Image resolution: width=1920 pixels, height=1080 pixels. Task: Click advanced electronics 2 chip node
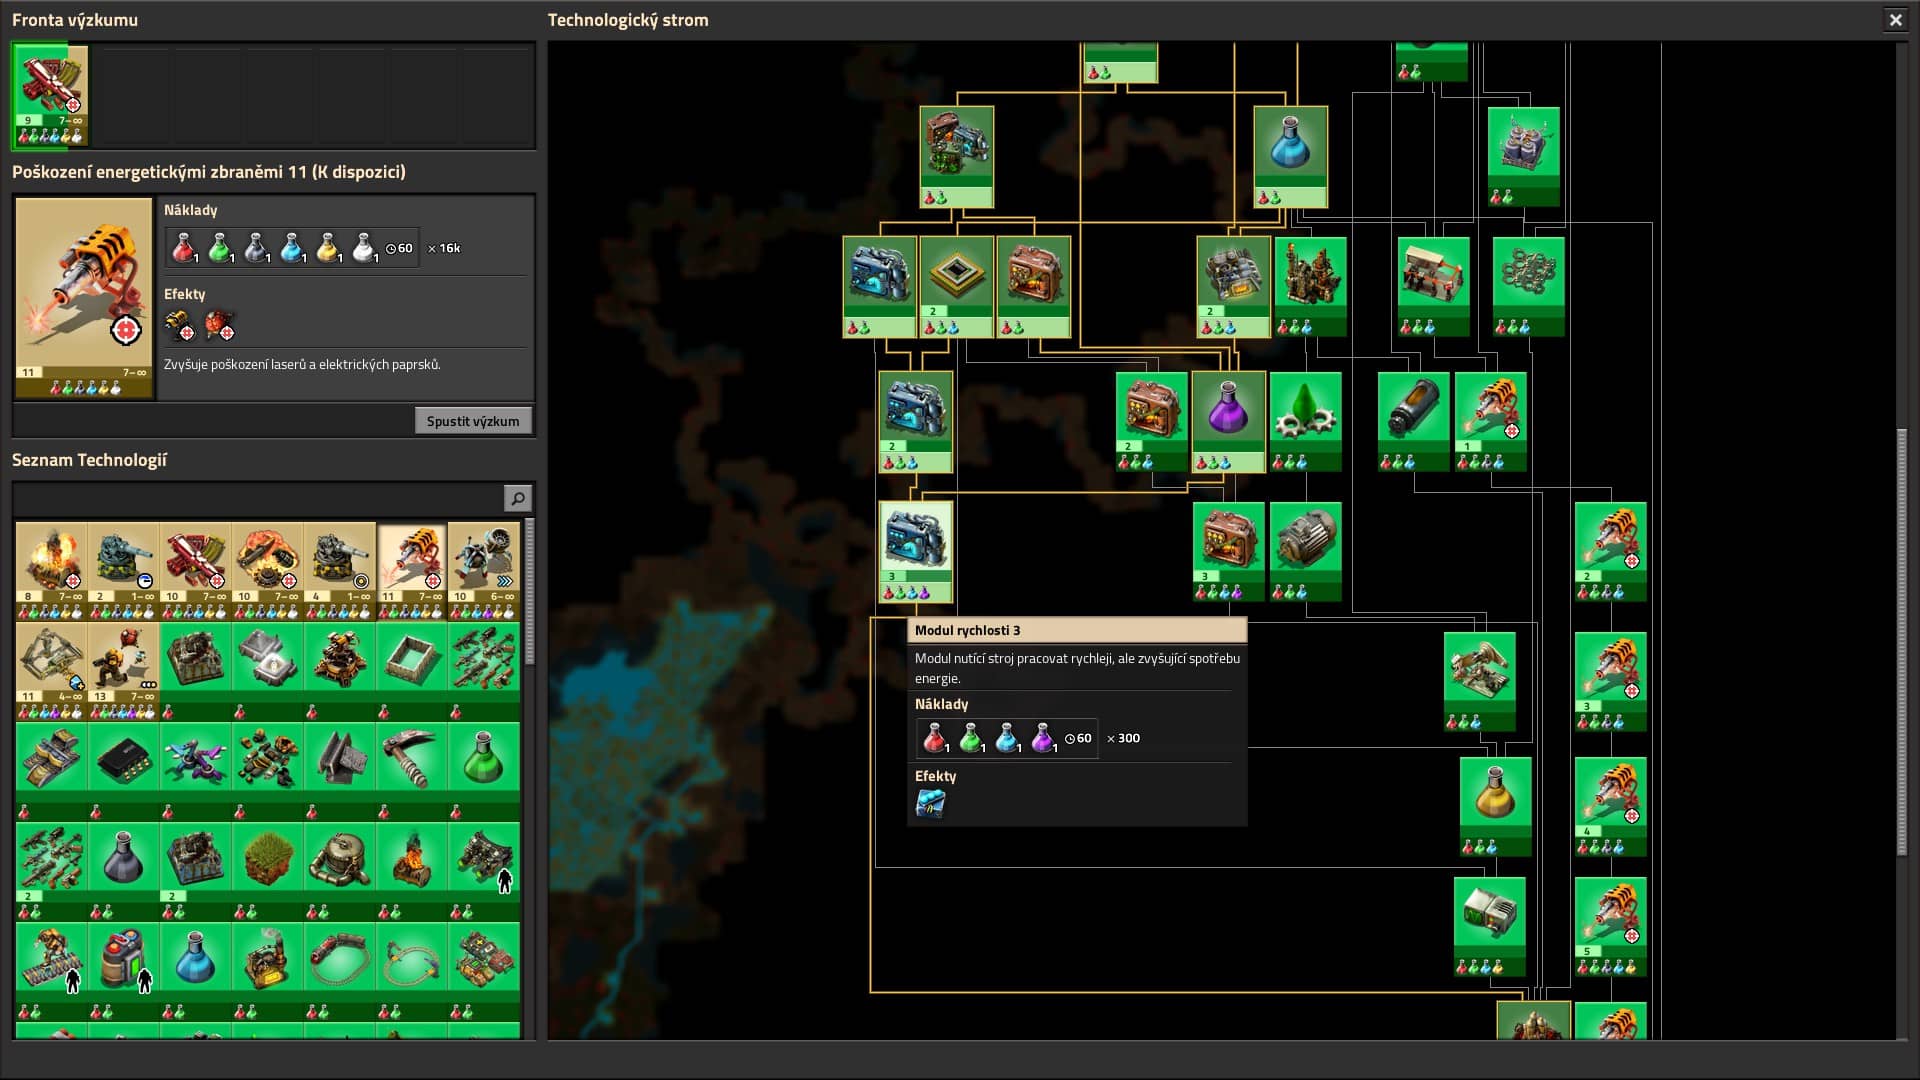coord(957,287)
